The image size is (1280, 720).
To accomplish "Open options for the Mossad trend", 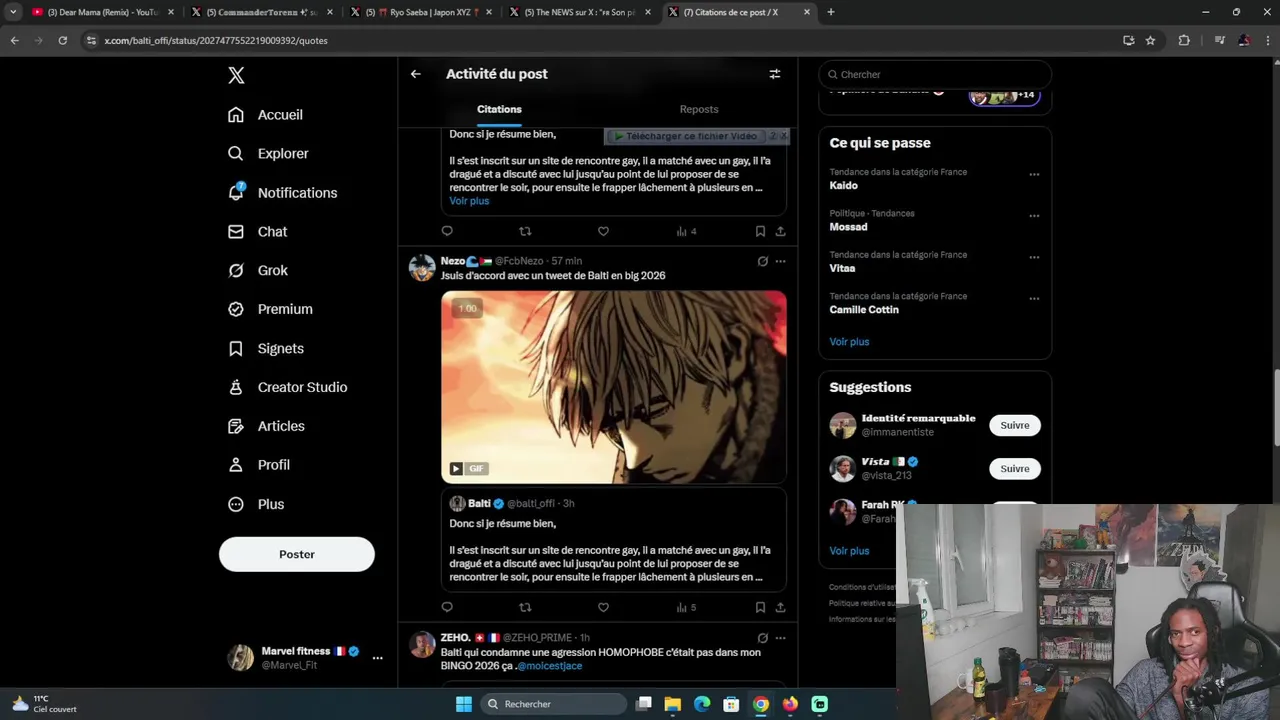I will click(1034, 215).
